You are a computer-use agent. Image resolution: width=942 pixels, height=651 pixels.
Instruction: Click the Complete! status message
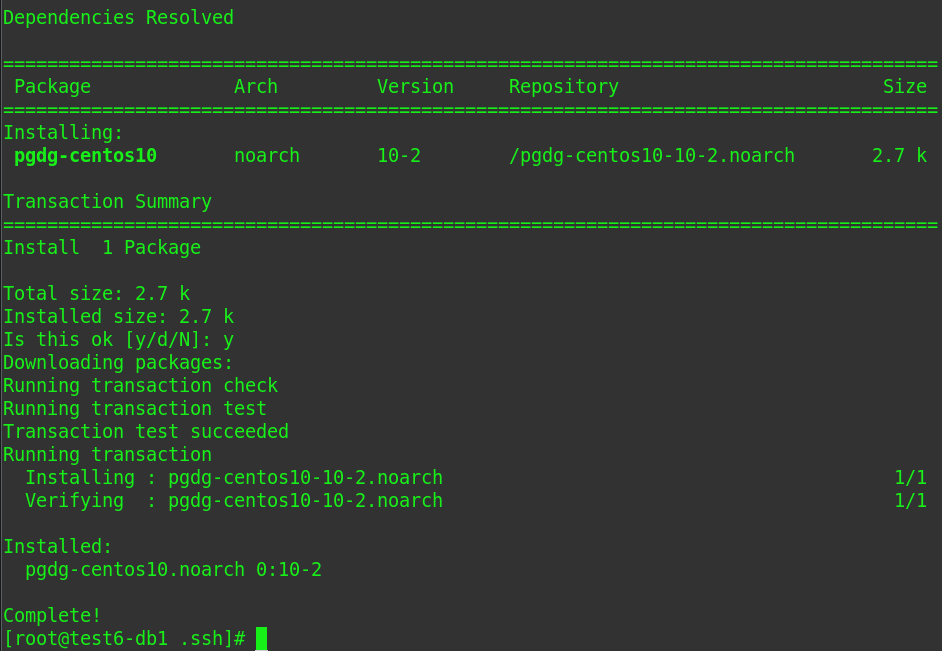click(52, 615)
